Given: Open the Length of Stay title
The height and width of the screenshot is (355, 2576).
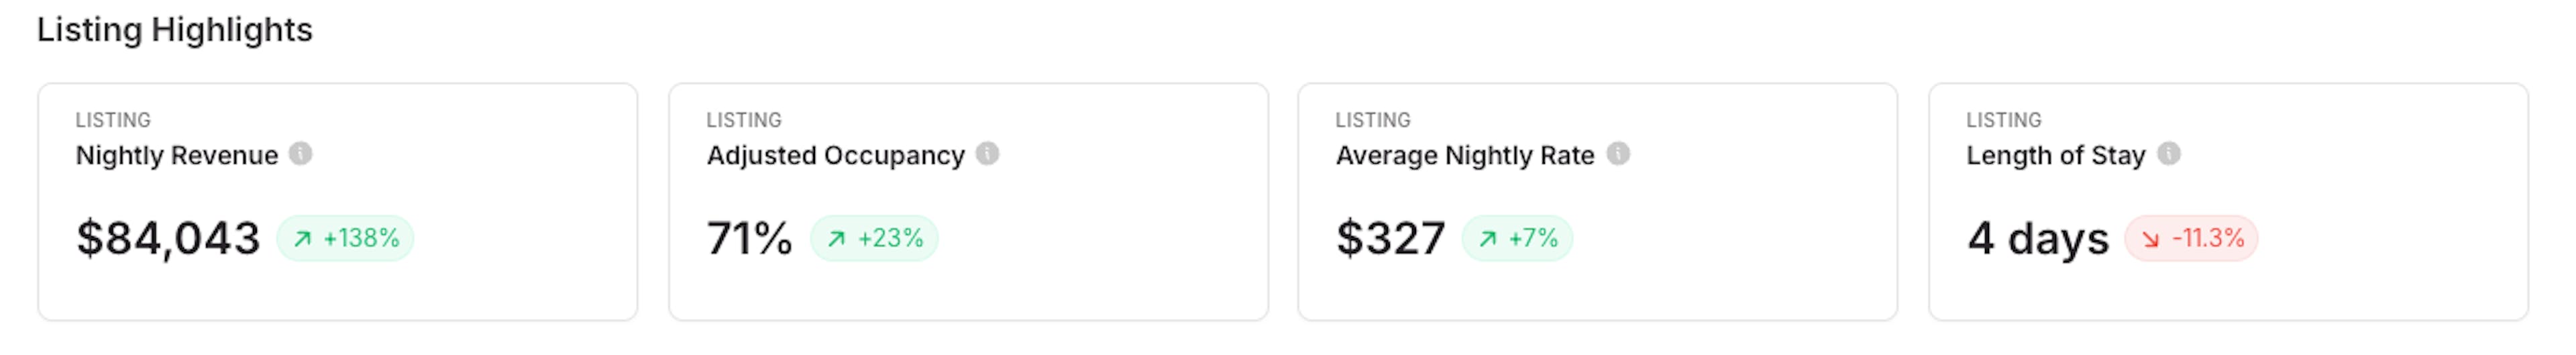Looking at the screenshot, I should click(x=2056, y=156).
